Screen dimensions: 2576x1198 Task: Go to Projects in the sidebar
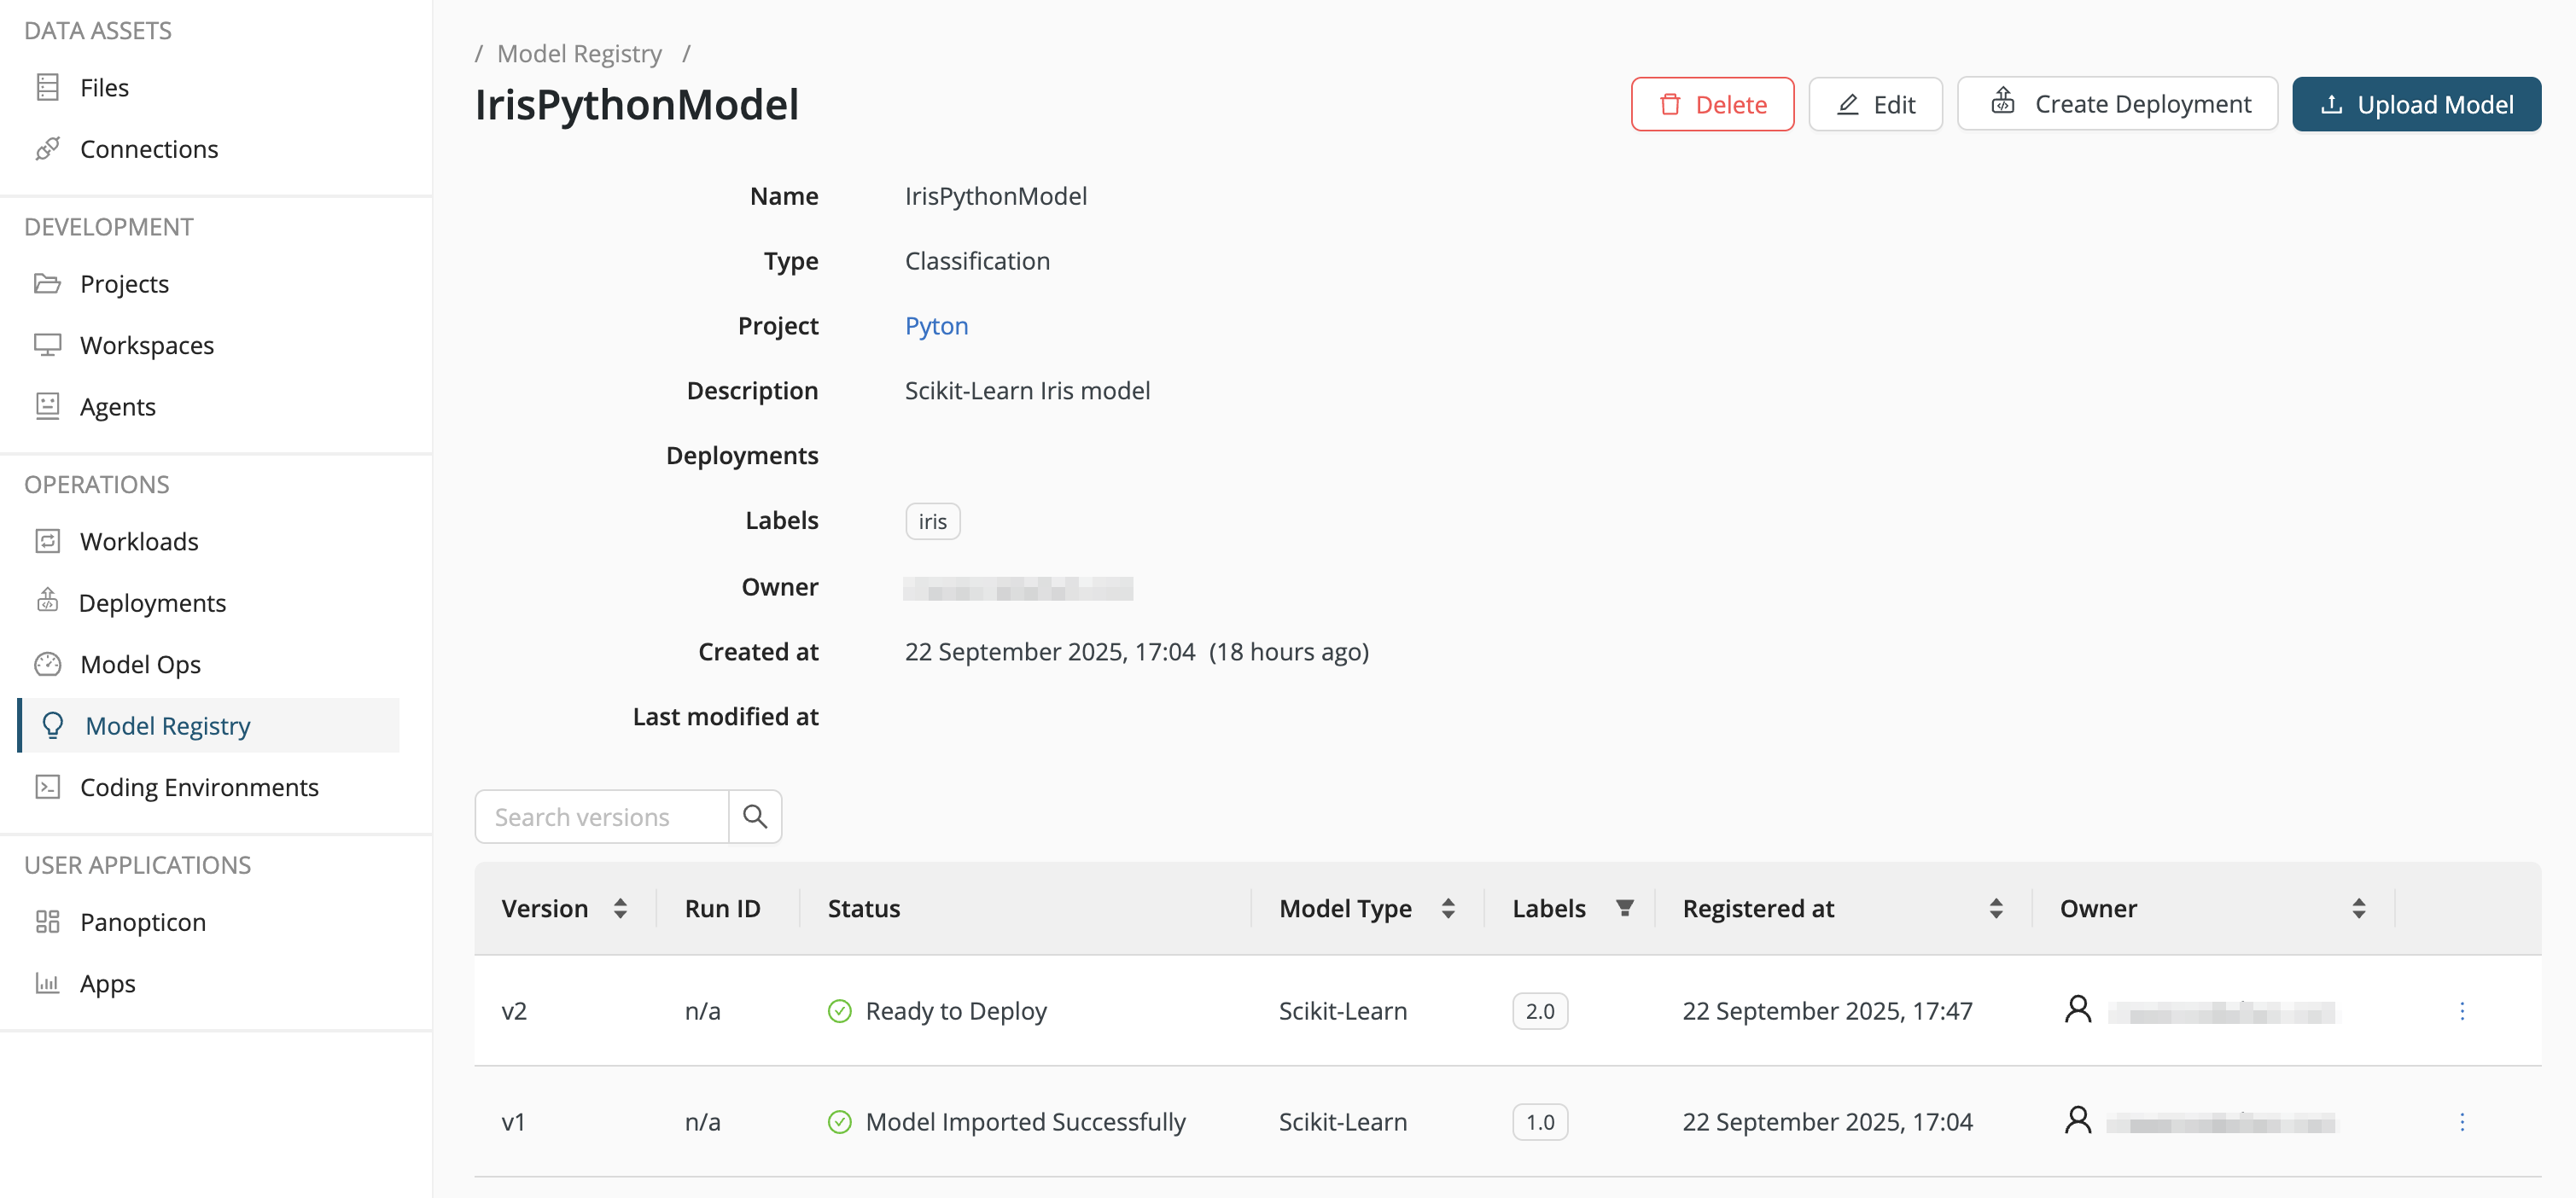(x=124, y=284)
